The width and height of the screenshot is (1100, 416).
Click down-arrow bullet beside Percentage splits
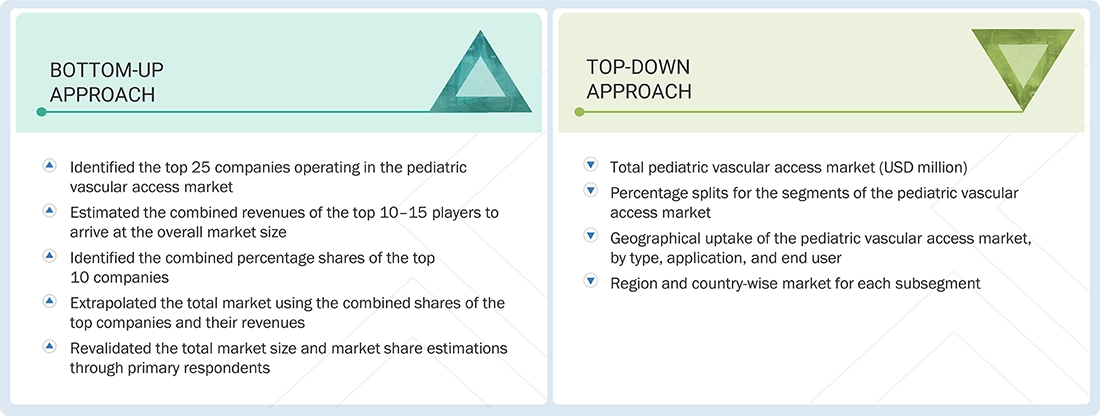[x=589, y=192]
